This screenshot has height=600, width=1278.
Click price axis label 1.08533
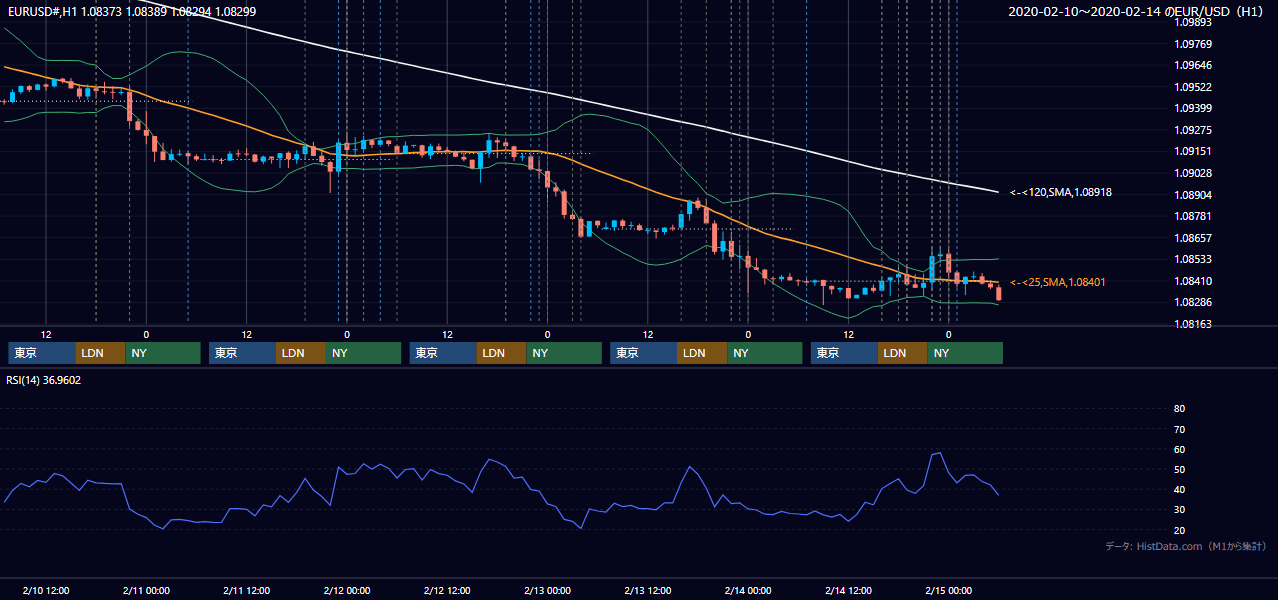tap(1192, 259)
